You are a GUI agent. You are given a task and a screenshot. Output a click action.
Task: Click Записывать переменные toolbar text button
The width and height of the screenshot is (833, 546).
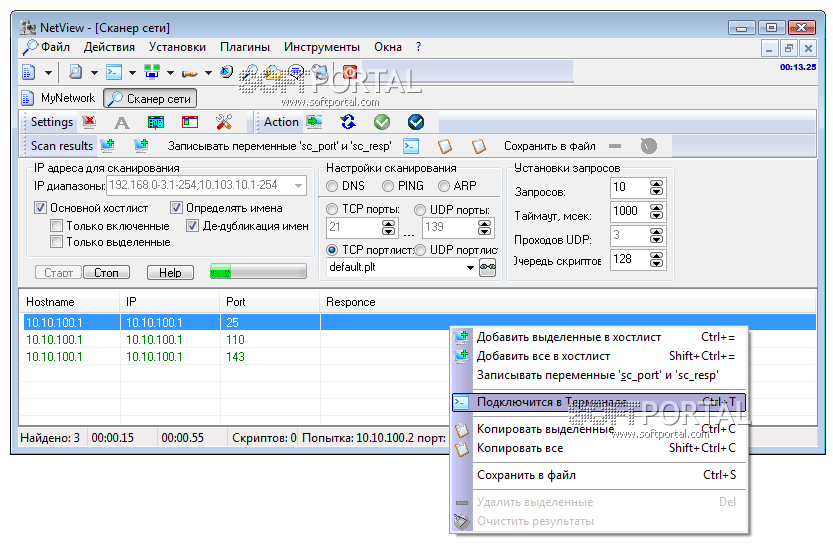pyautogui.click(x=279, y=146)
